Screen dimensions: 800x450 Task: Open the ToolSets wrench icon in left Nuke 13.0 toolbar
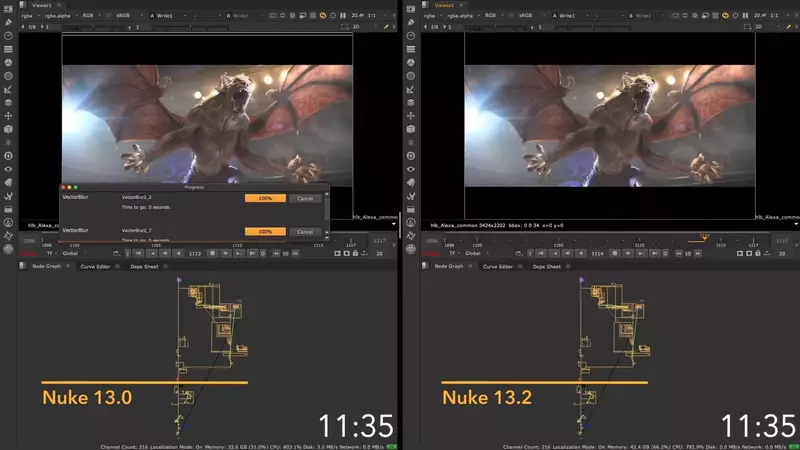[x=8, y=196]
